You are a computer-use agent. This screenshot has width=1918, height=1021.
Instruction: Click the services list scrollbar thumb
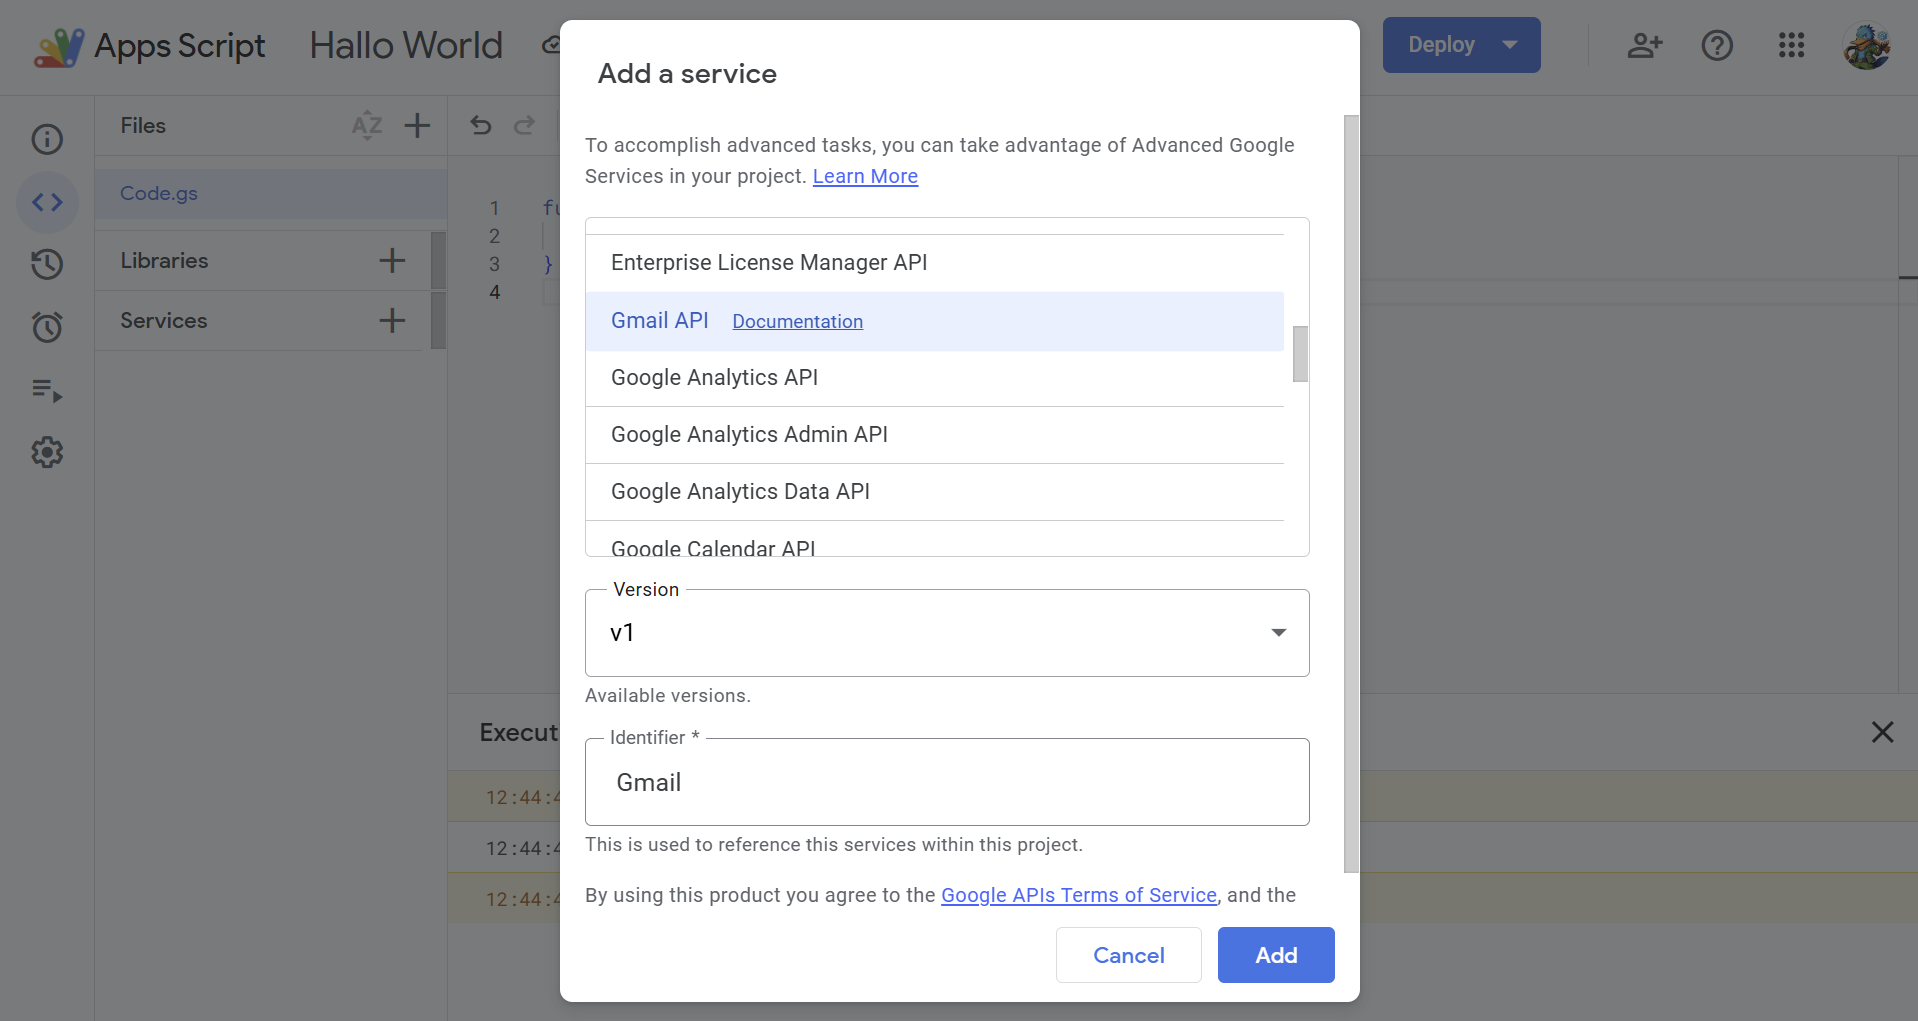click(x=1300, y=354)
